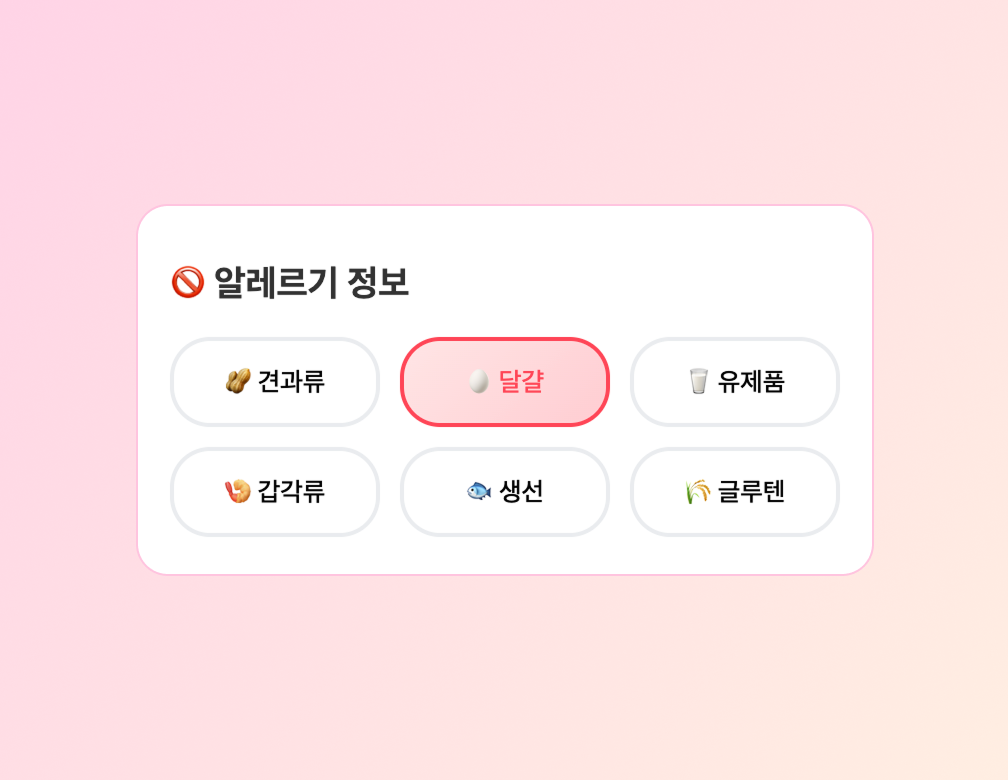Click the shrimp icon on the 갑각류 chip
Image resolution: width=1008 pixels, height=780 pixels.
click(x=238, y=492)
